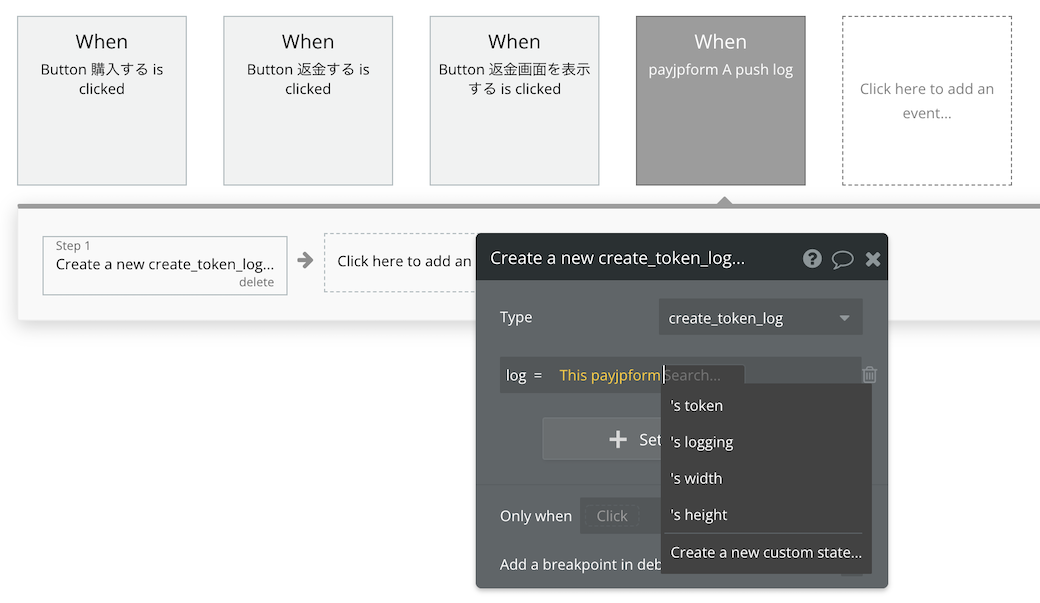Viewport: 1040px width, 603px height.
Task: Click here to add an event box
Action: 927,101
